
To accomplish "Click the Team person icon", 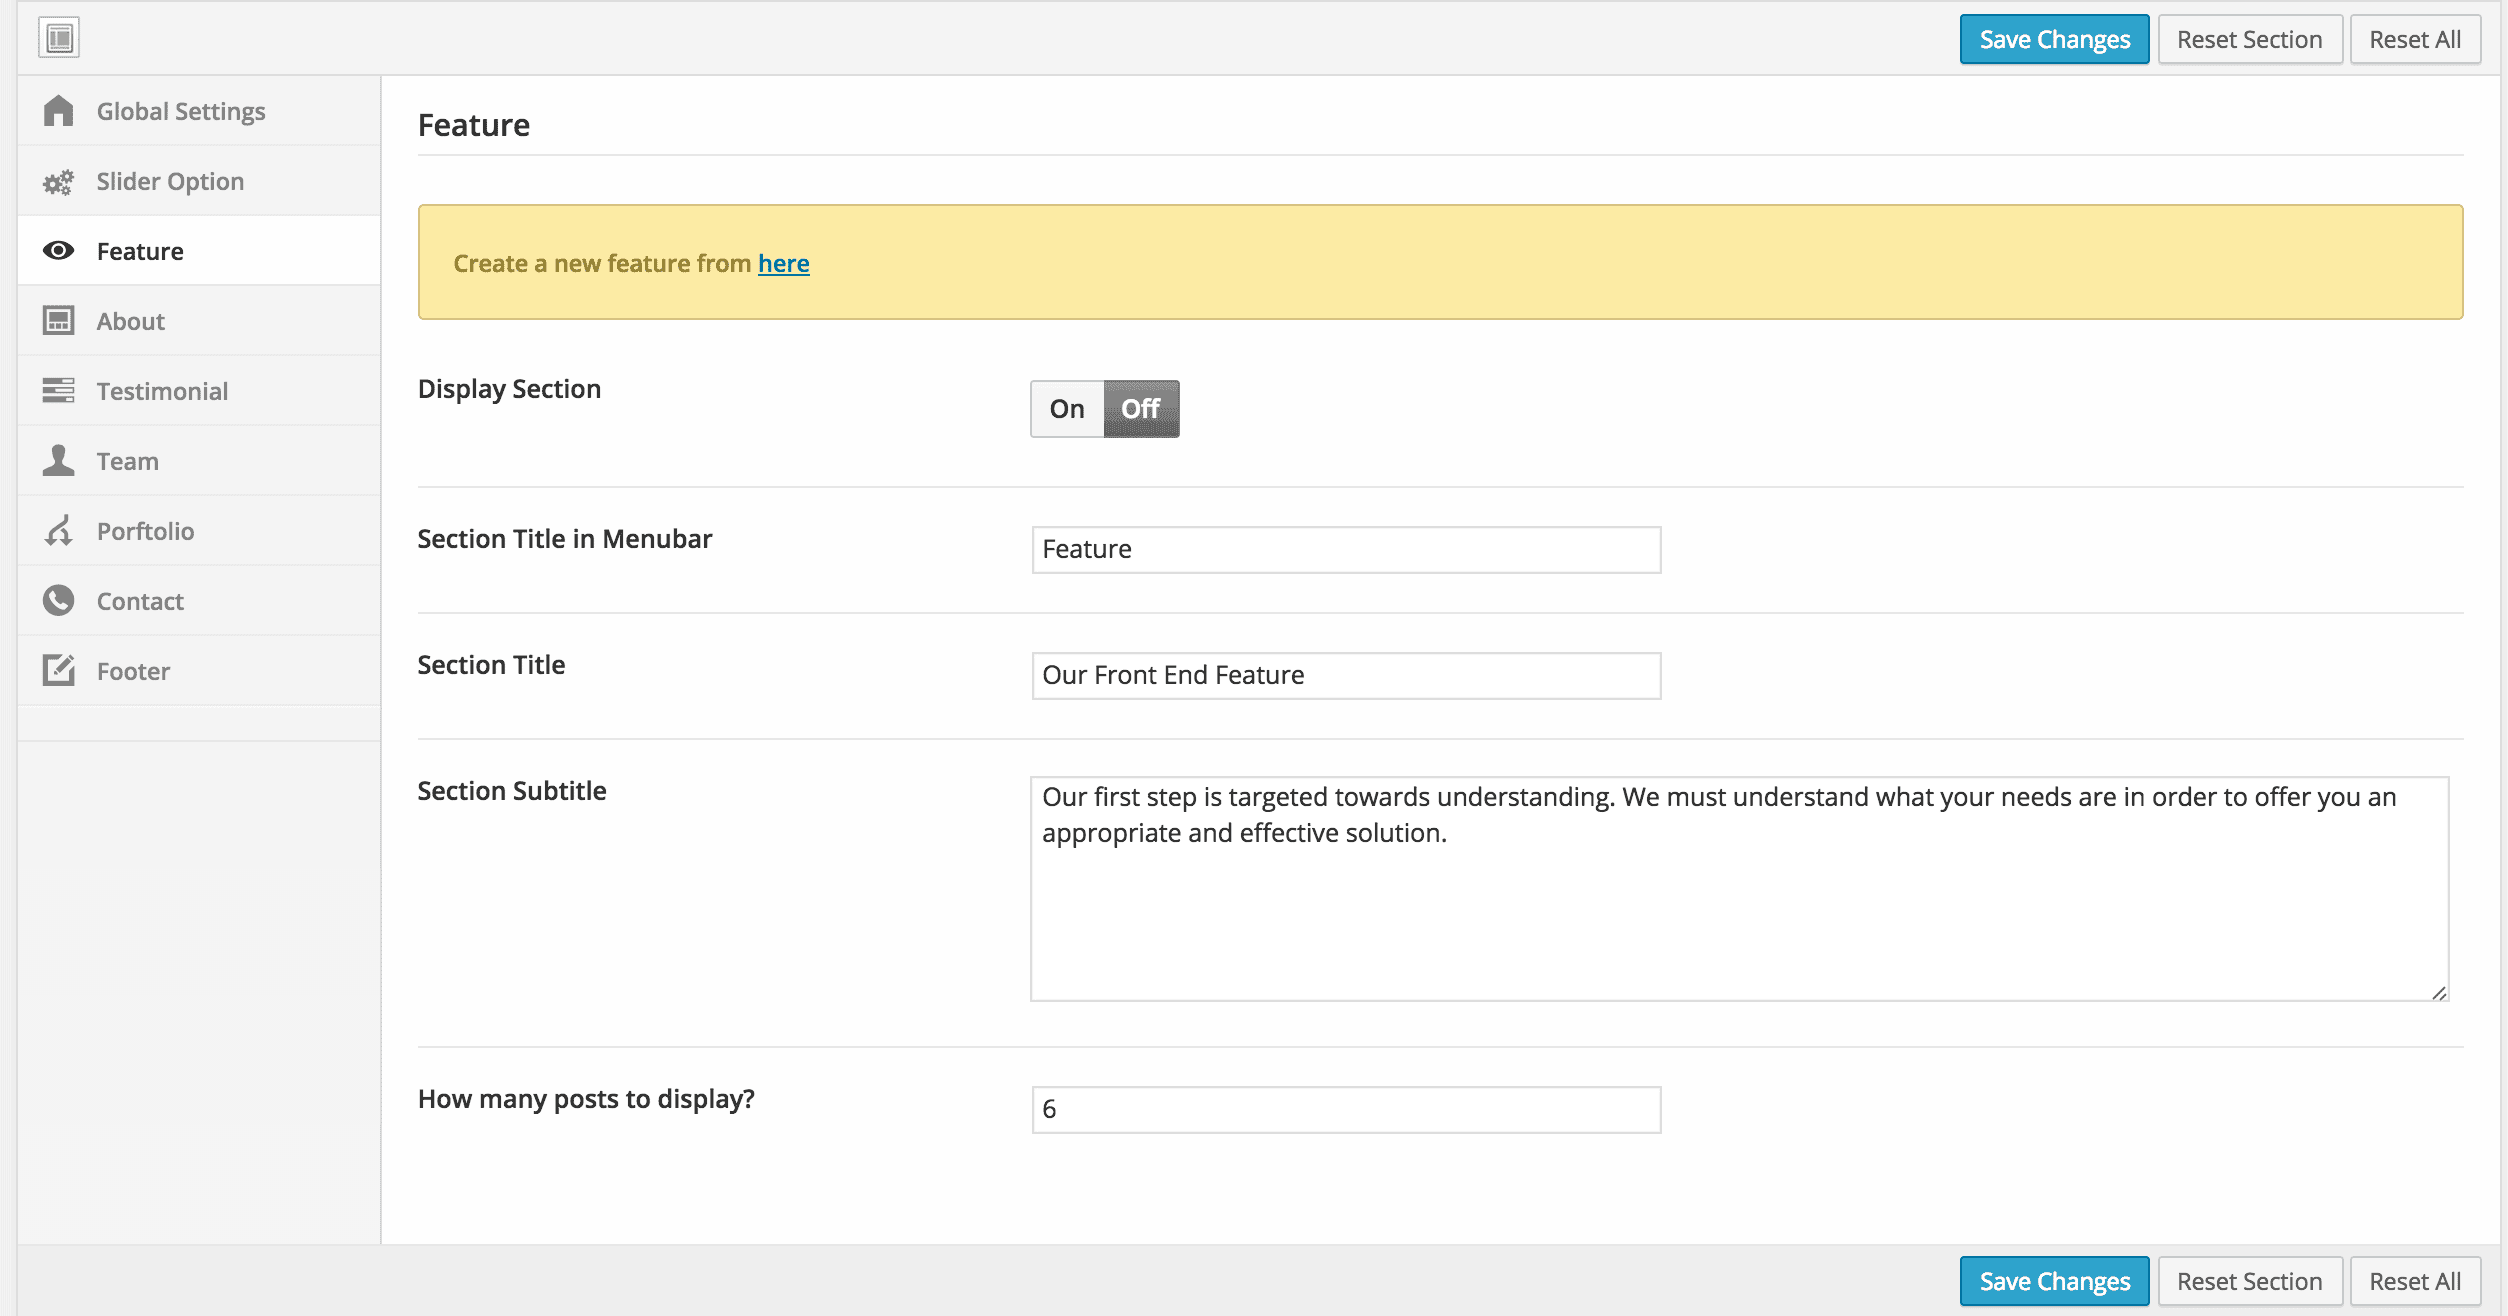I will coord(59,460).
